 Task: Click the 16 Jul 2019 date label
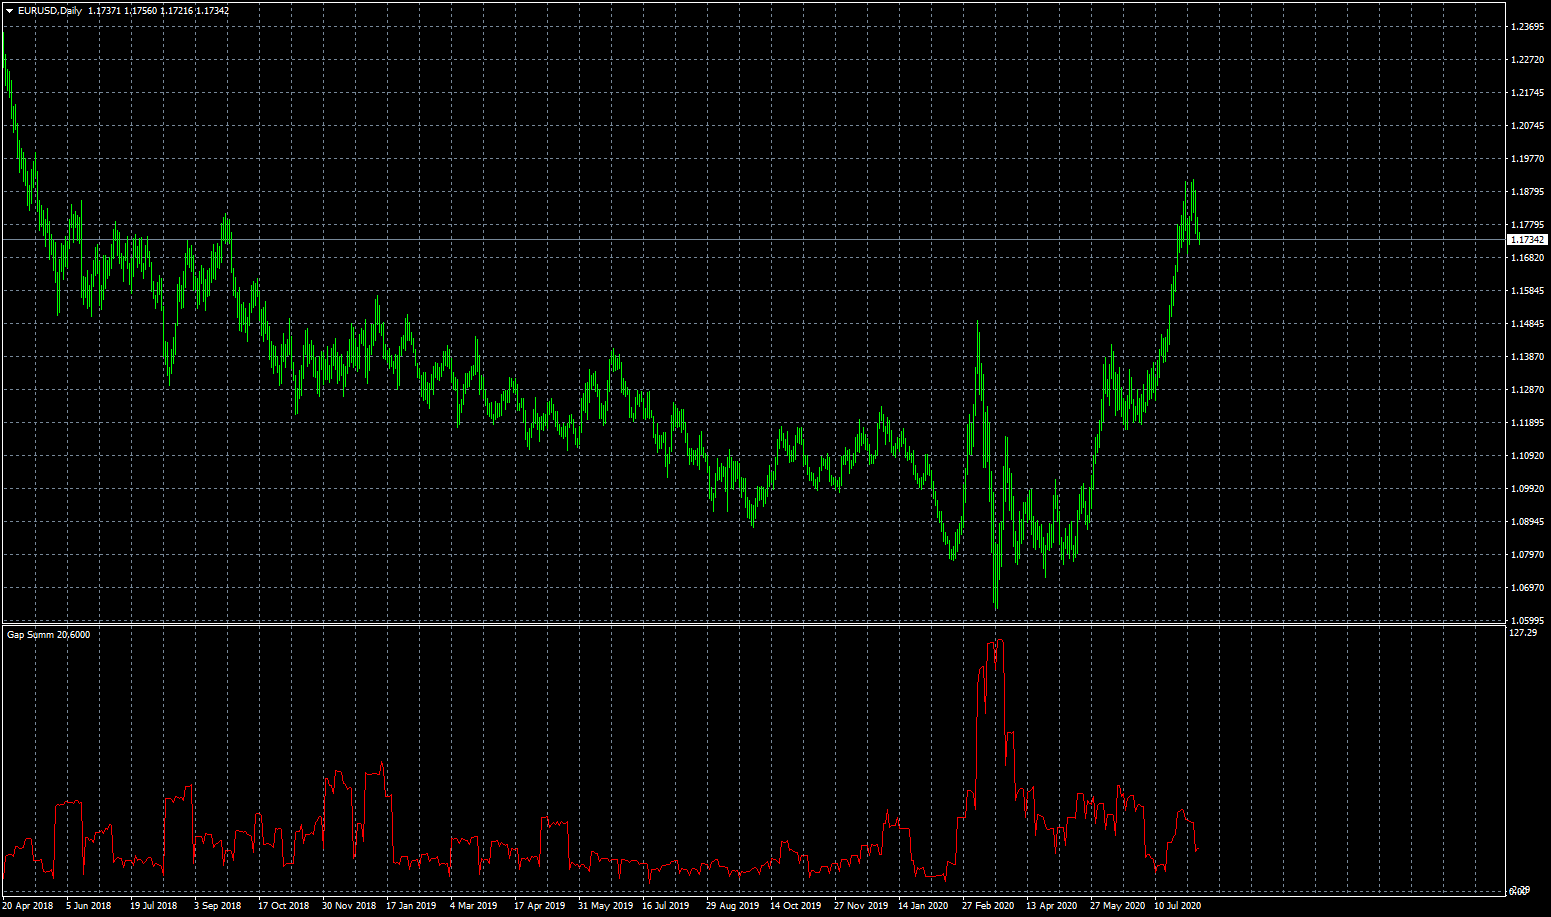coord(666,906)
